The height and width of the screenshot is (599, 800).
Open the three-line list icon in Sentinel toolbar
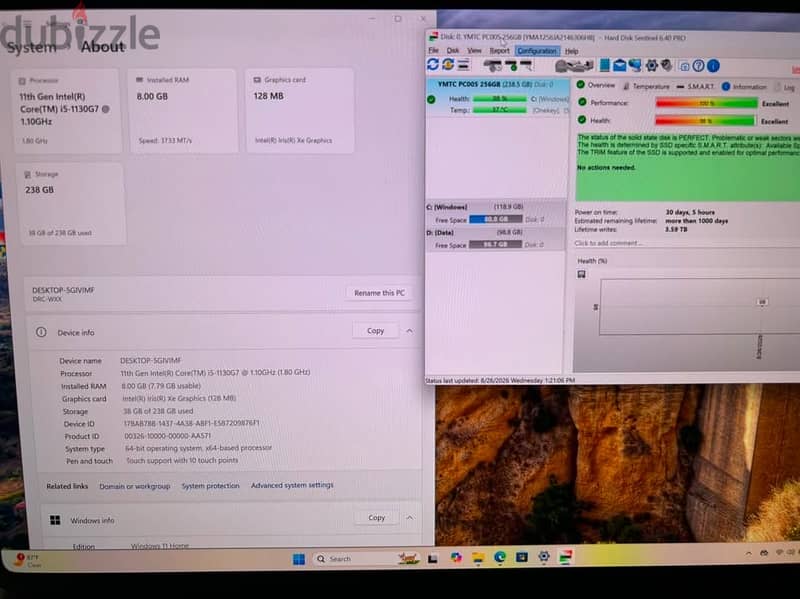[463, 65]
